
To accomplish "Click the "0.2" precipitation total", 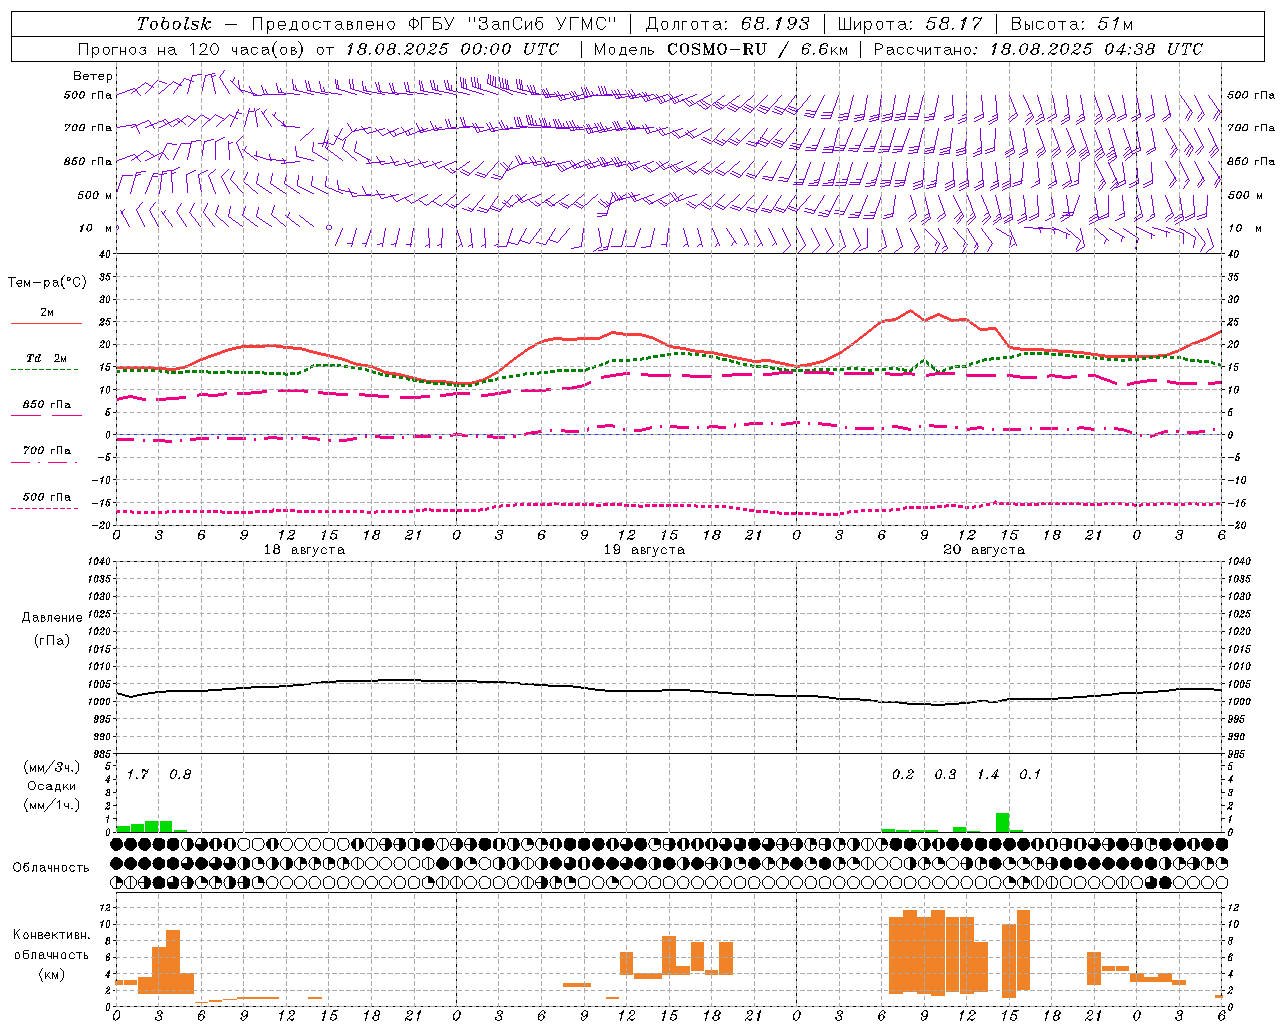I will coord(903,775).
